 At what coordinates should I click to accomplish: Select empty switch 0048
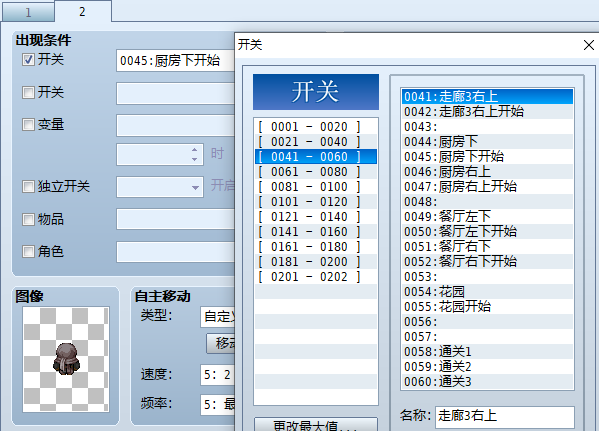[487, 202]
